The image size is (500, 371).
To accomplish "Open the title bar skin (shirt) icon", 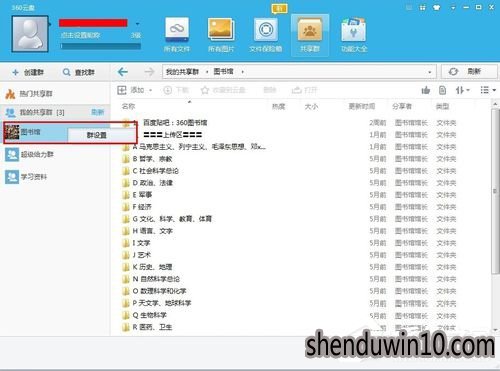I will (436, 7).
